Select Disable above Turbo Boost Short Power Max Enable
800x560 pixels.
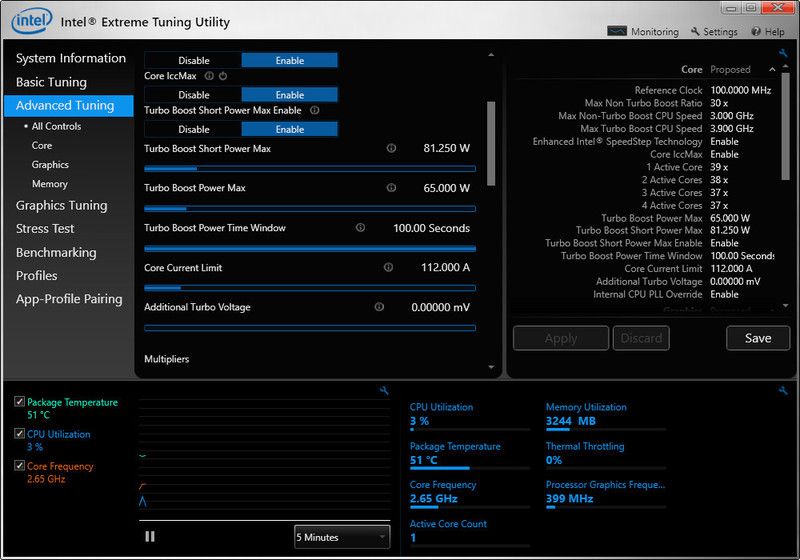[x=193, y=95]
